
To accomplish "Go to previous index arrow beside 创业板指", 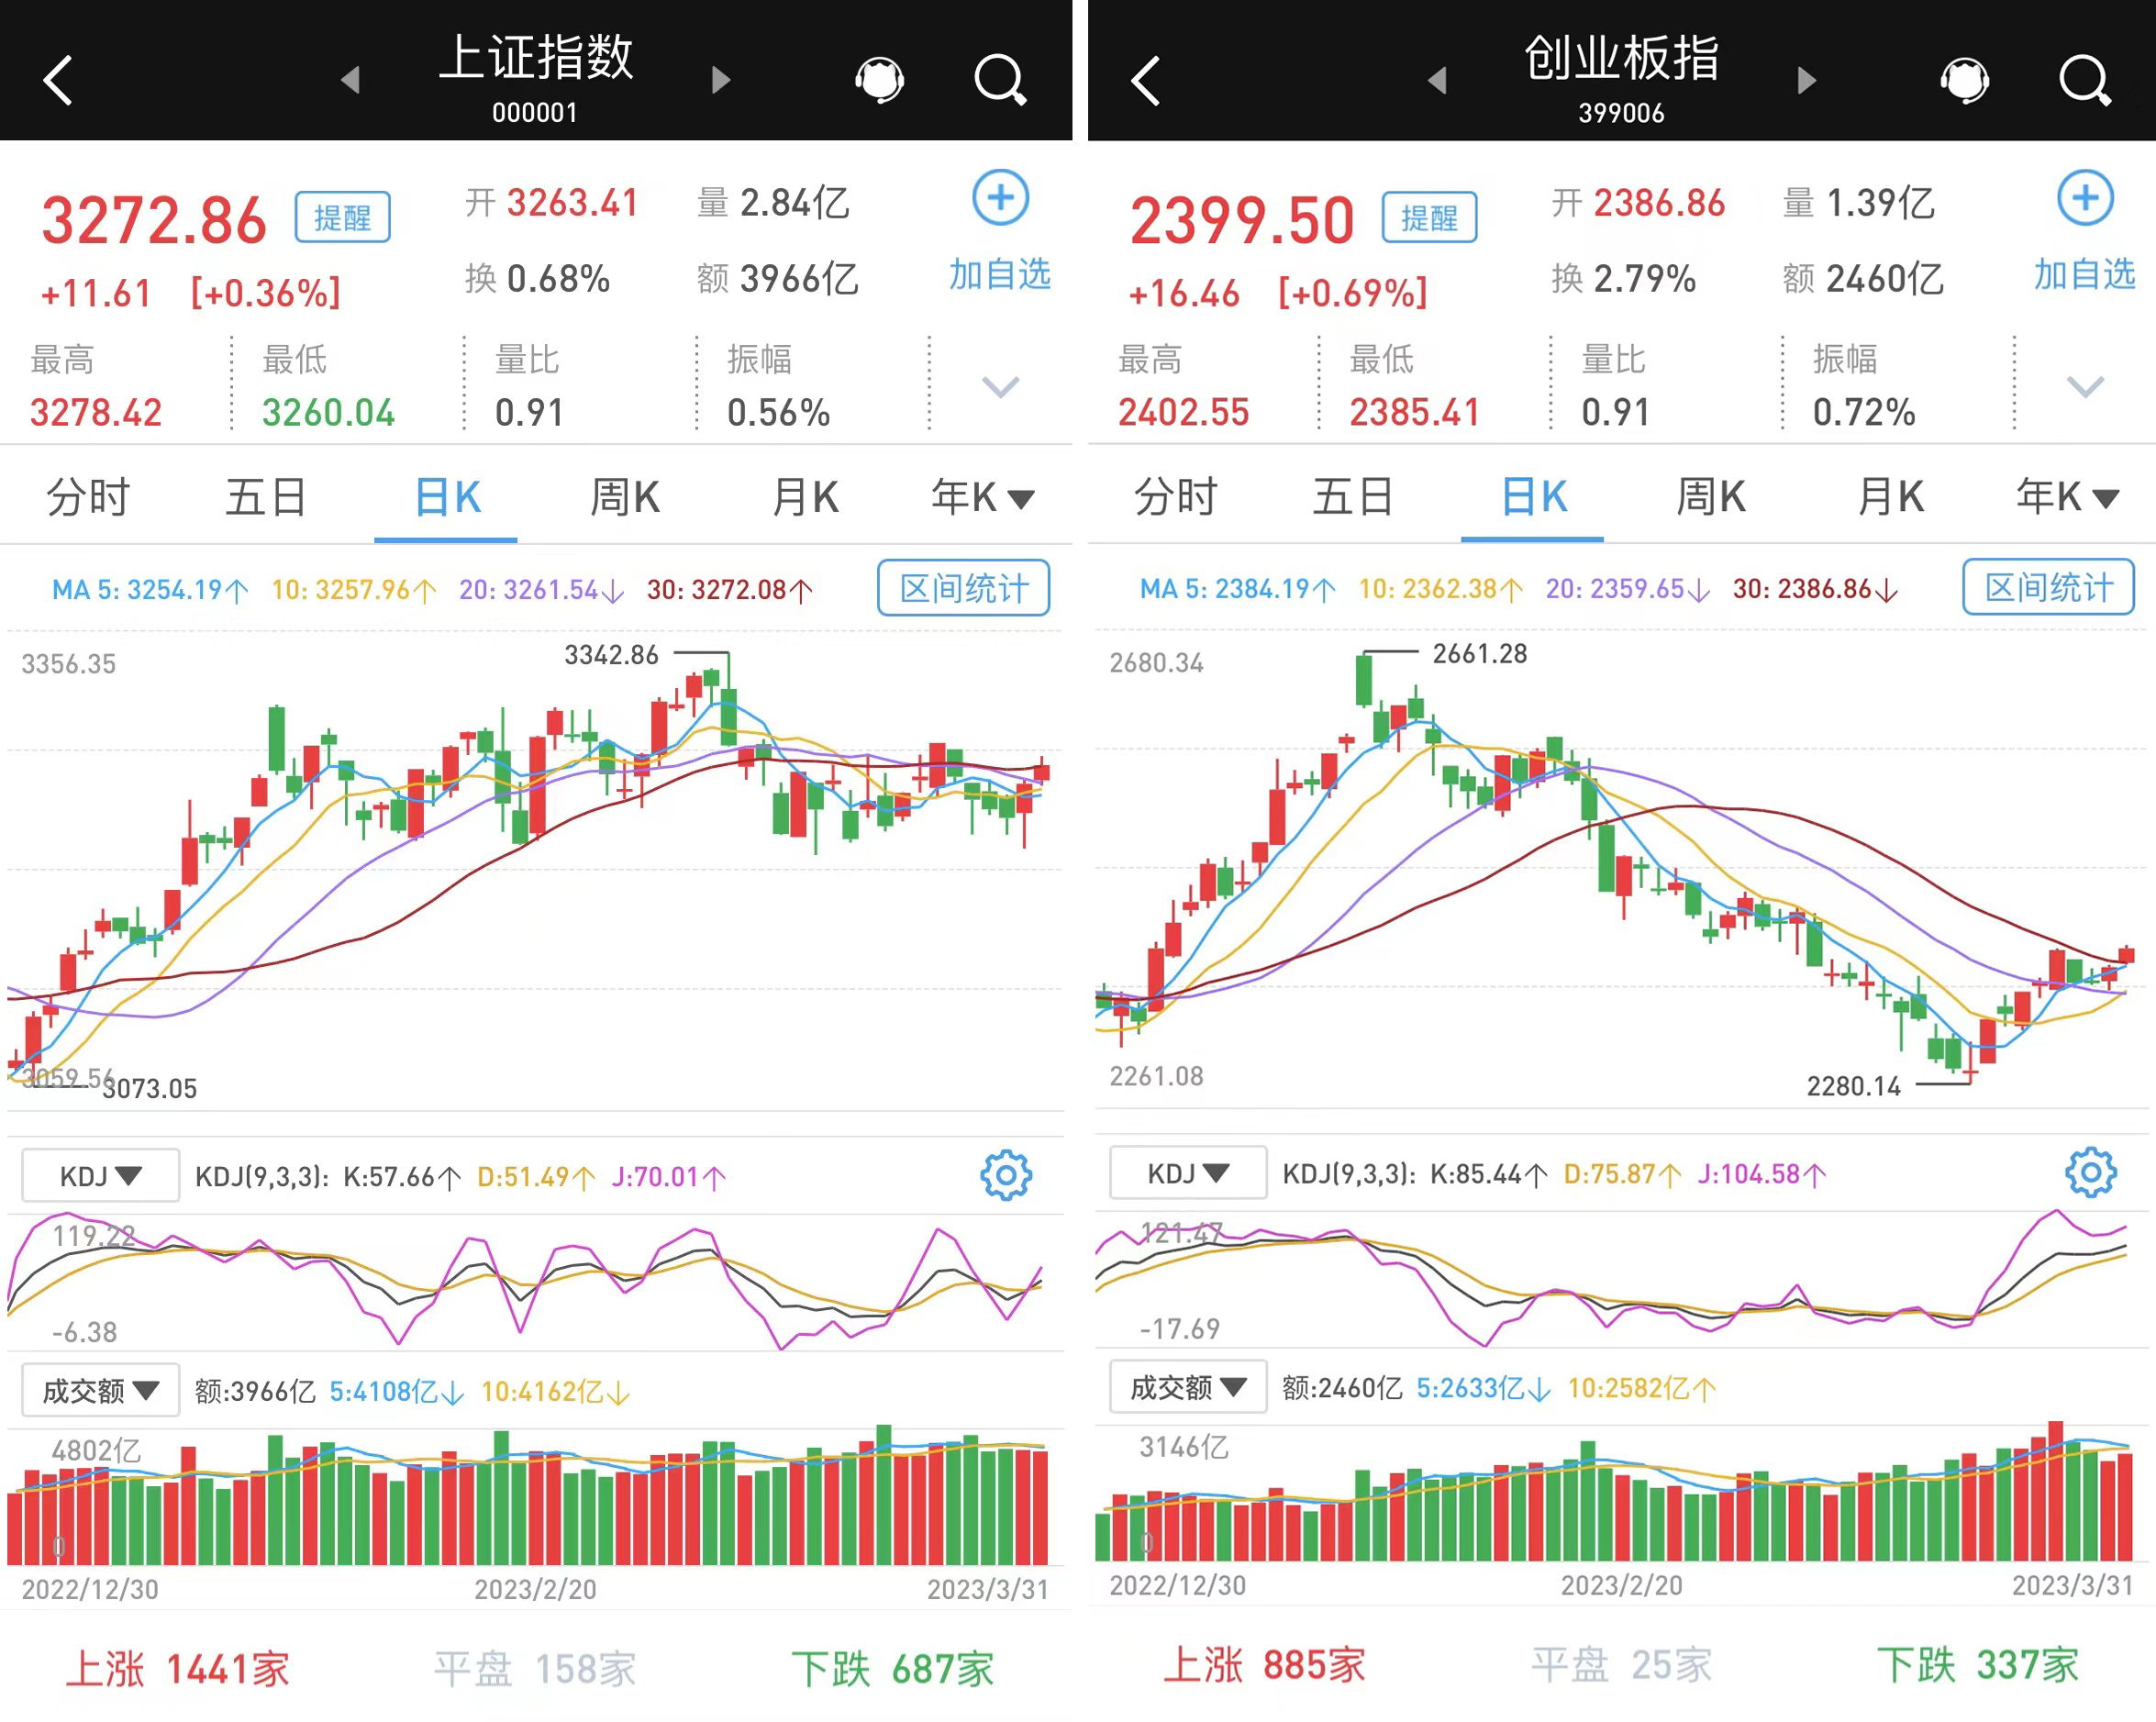I will point(1437,80).
